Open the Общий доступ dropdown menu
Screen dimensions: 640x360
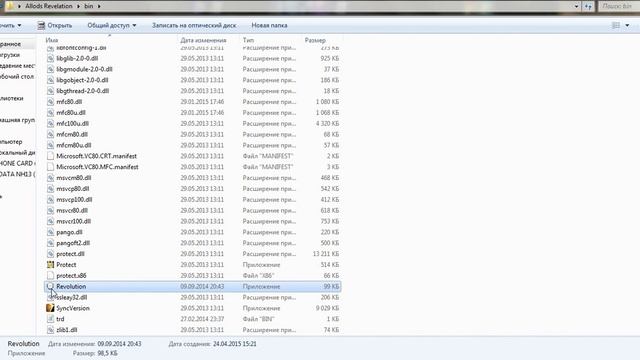pos(111,25)
